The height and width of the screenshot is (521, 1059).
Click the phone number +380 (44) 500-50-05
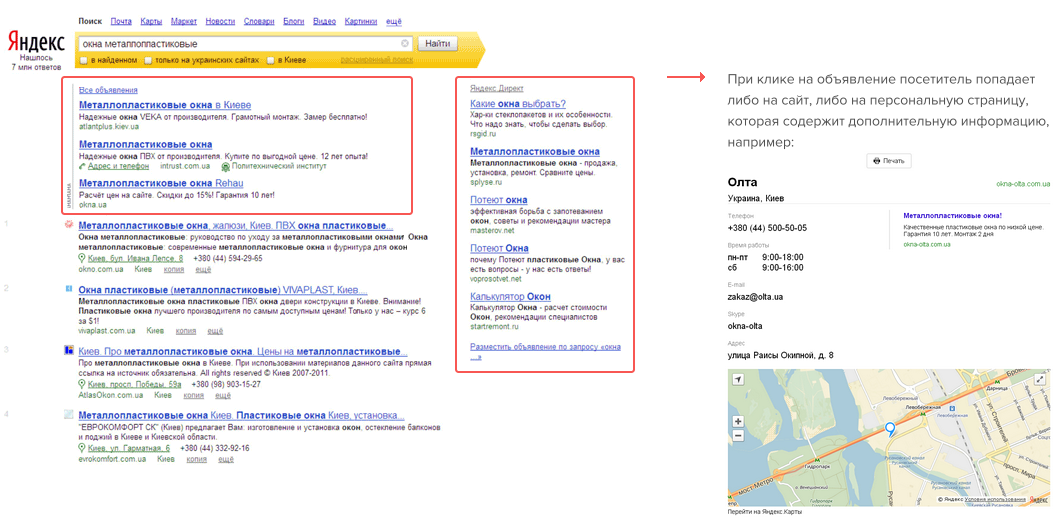pos(767,228)
